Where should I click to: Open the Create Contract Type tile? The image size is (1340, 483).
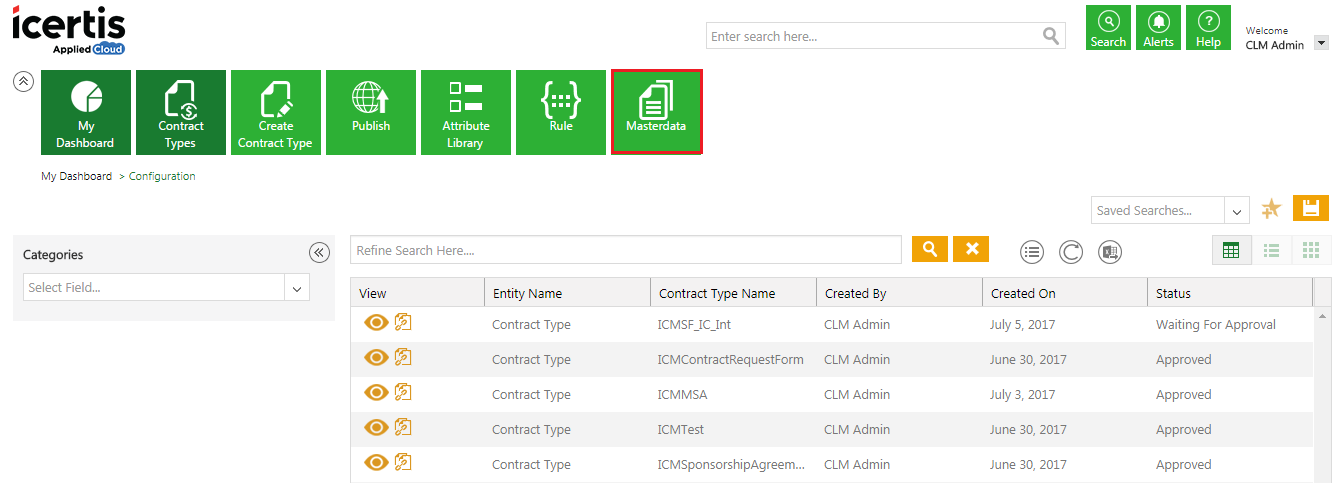click(x=276, y=112)
